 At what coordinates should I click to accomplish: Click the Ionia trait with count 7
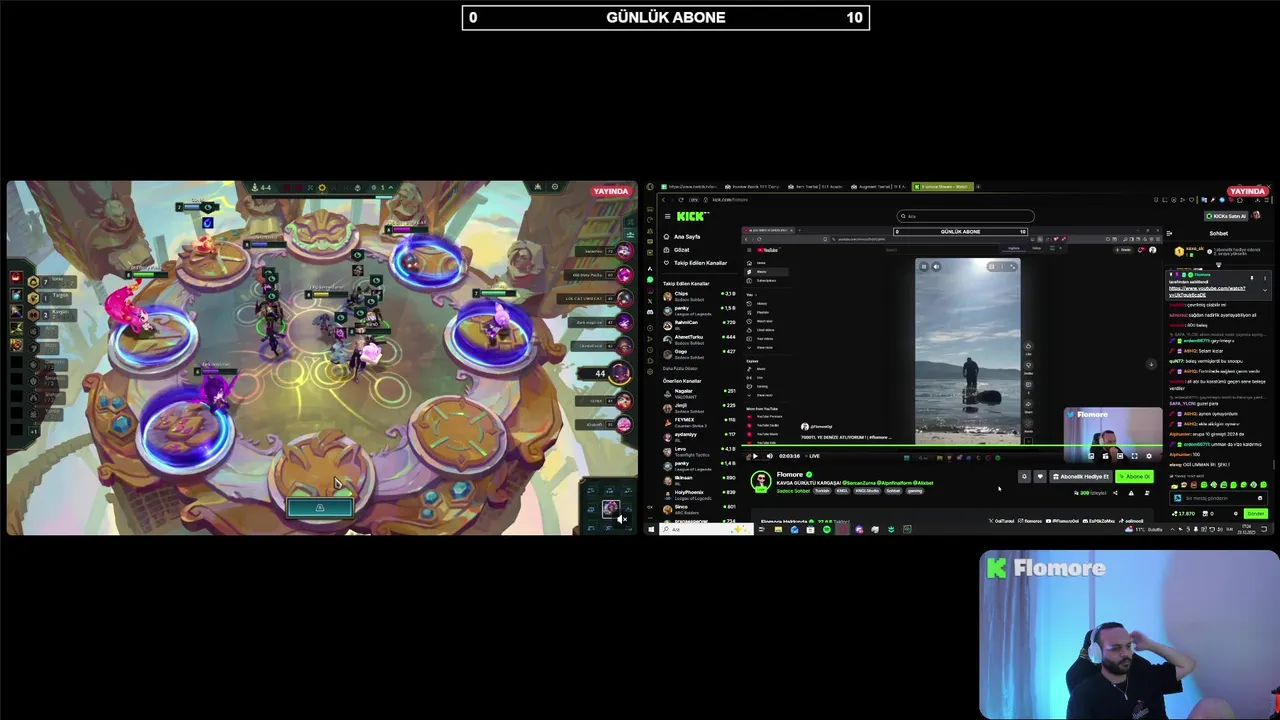tap(52, 282)
